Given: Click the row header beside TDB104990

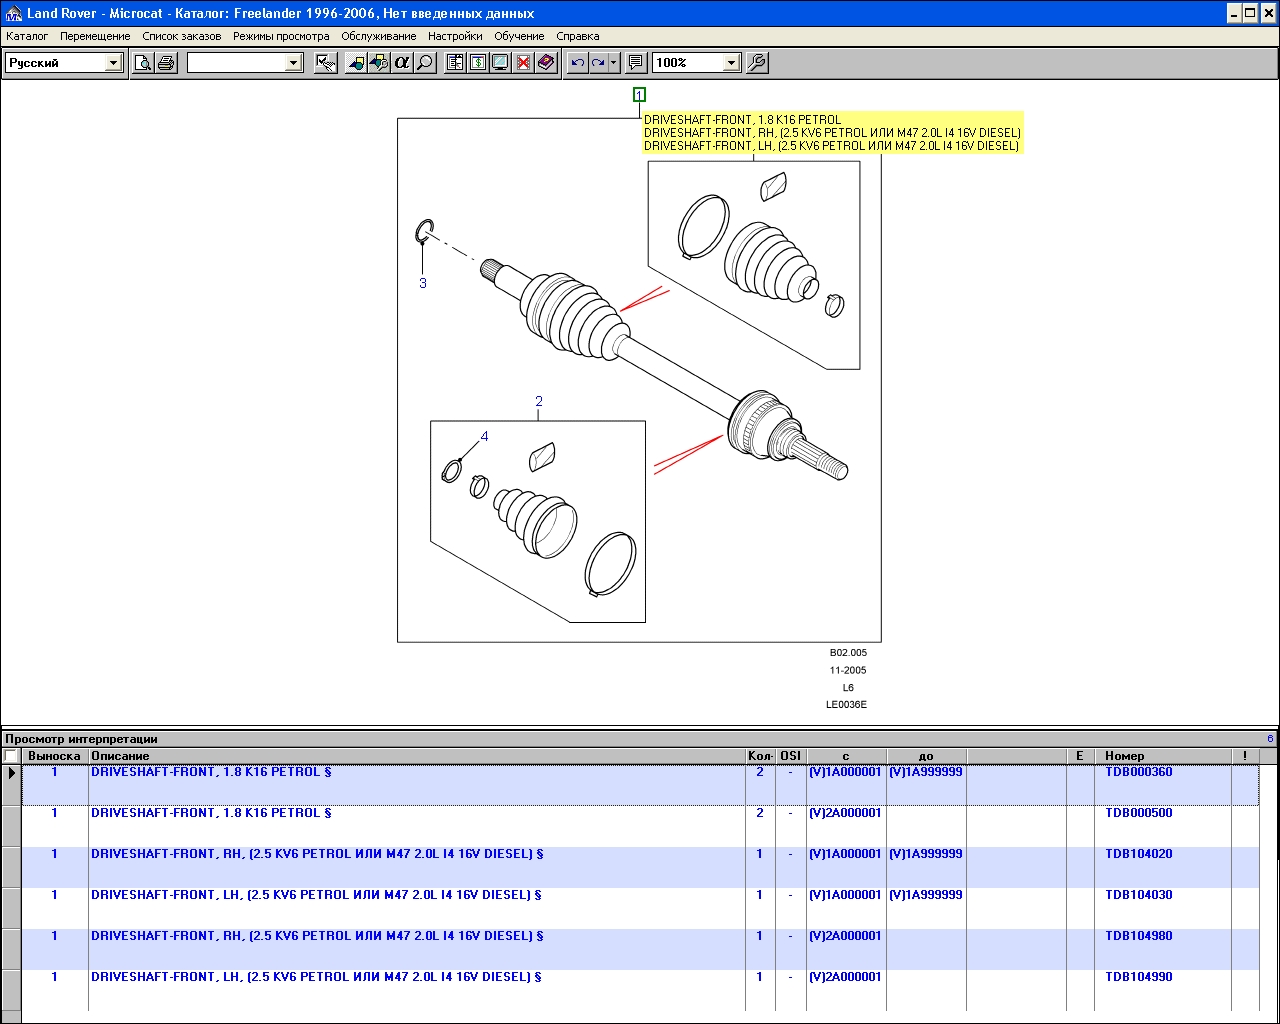Looking at the screenshot, I should [11, 990].
